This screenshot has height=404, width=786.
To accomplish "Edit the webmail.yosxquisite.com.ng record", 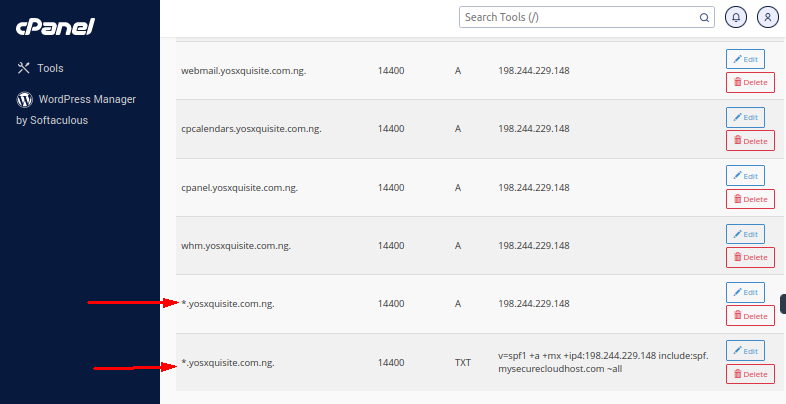I will (745, 59).
